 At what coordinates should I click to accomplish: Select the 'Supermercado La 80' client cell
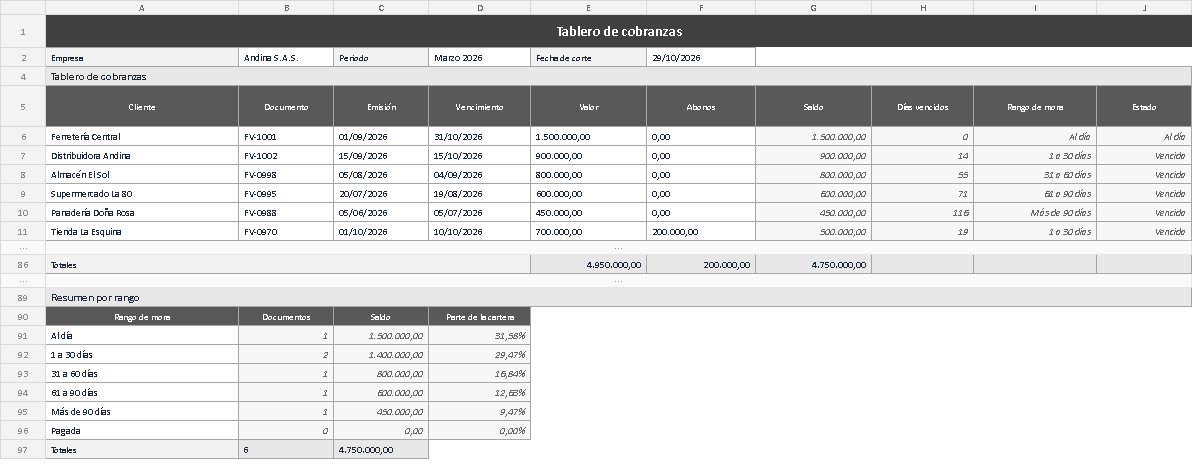142,194
